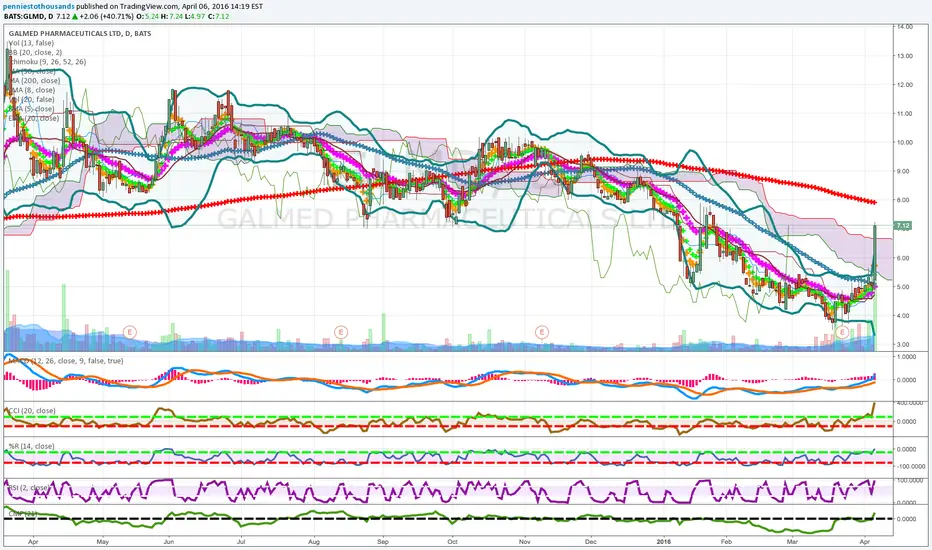Click the Apr label at time axis start
This screenshot has width=932, height=550.
33,542
